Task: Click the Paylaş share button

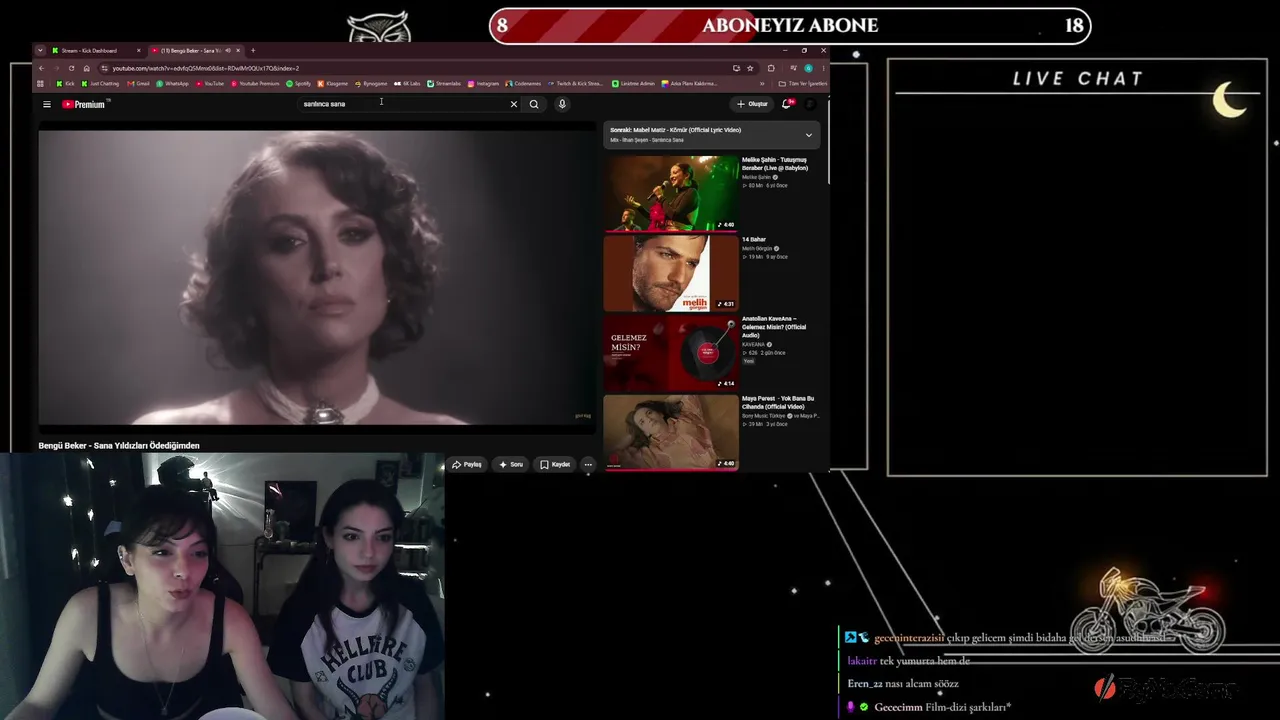Action: (467, 464)
